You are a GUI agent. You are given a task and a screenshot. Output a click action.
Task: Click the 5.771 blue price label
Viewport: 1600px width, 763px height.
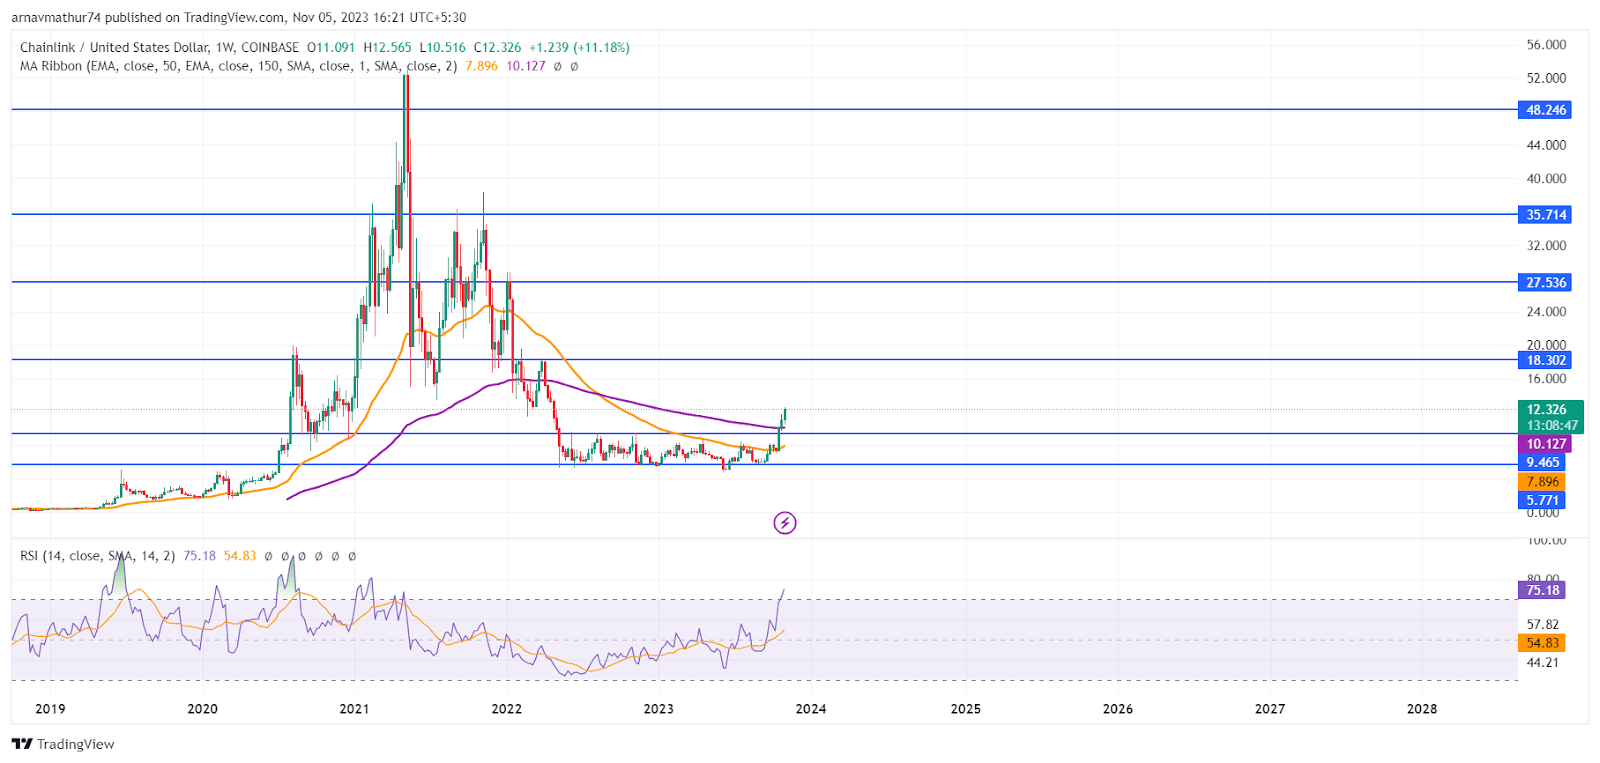1542,500
